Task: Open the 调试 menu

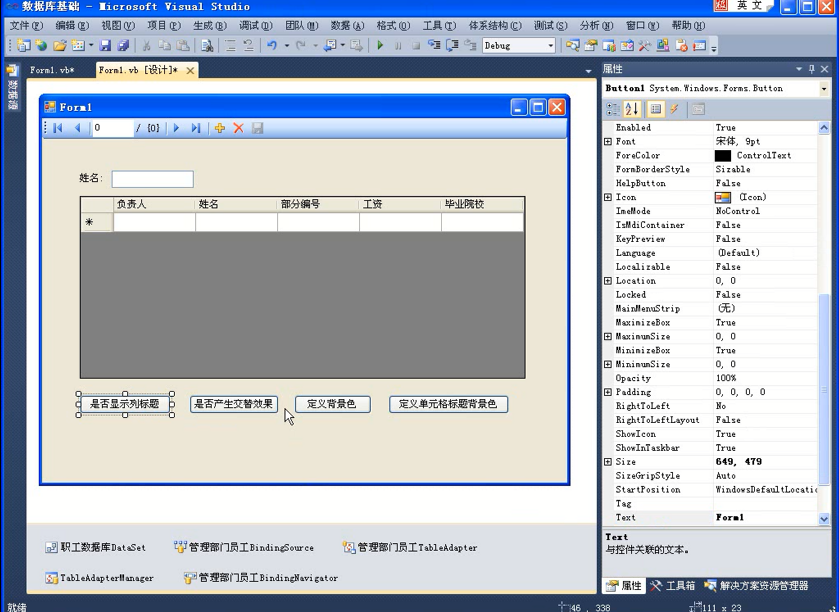Action: 255,25
